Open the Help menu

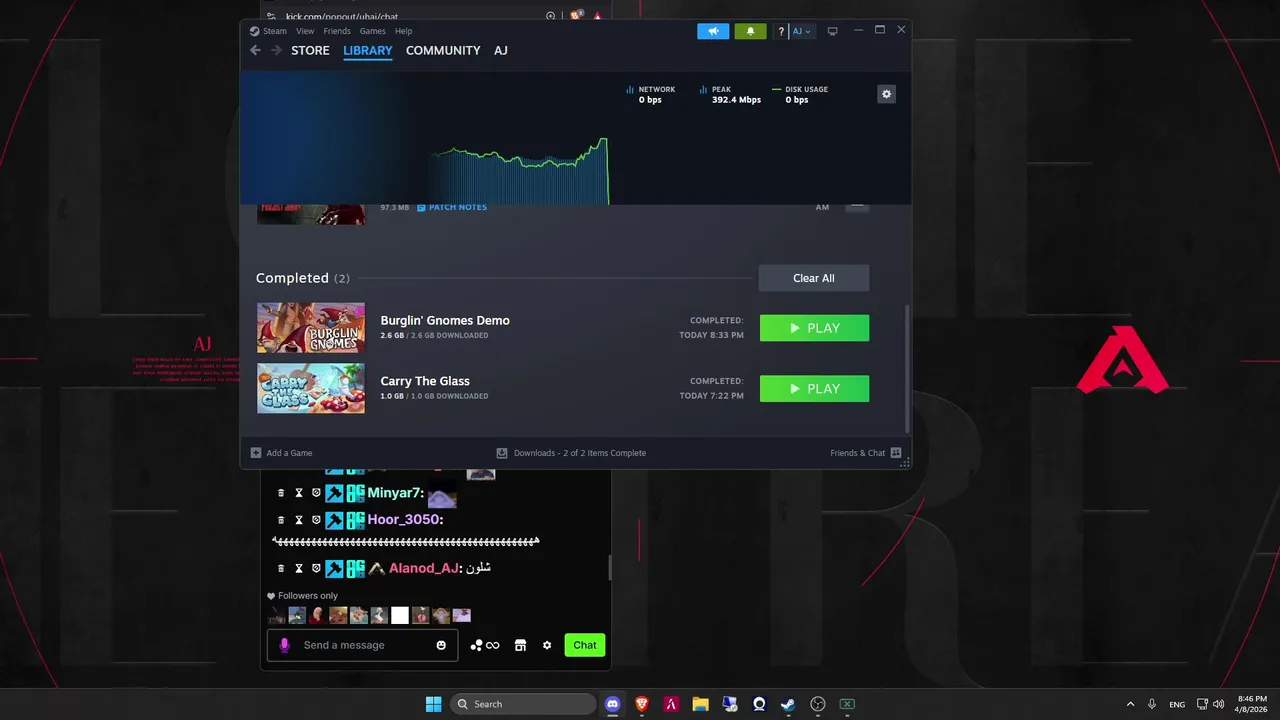[403, 31]
